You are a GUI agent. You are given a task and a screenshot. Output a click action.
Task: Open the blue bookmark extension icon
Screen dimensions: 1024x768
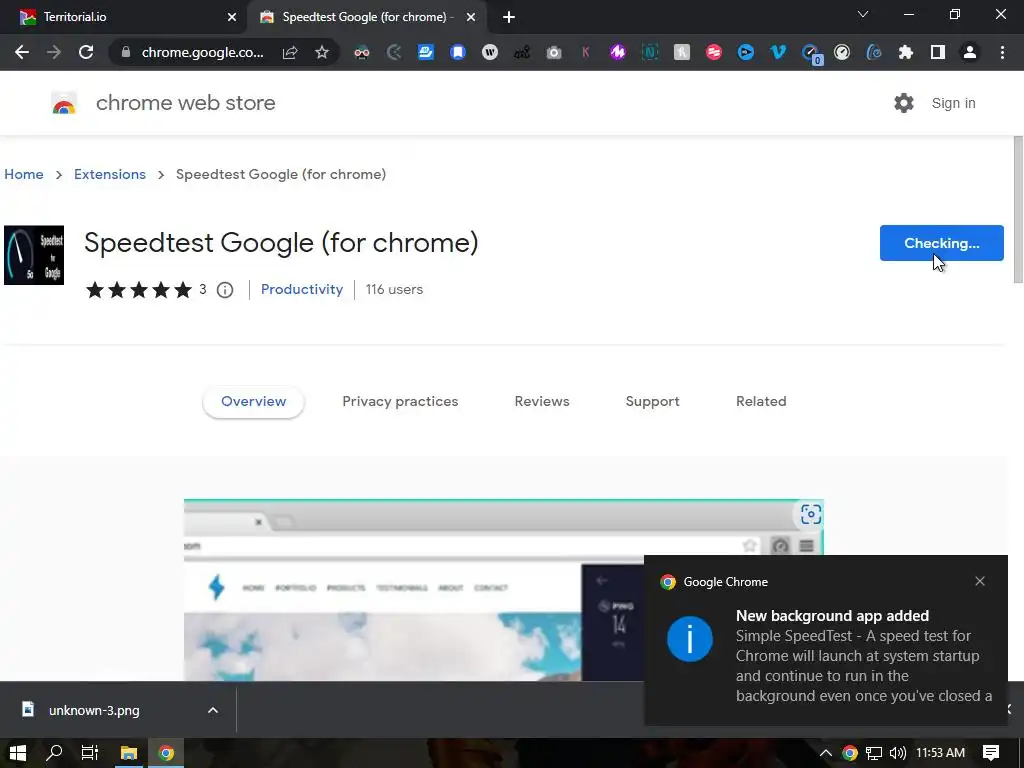458,52
